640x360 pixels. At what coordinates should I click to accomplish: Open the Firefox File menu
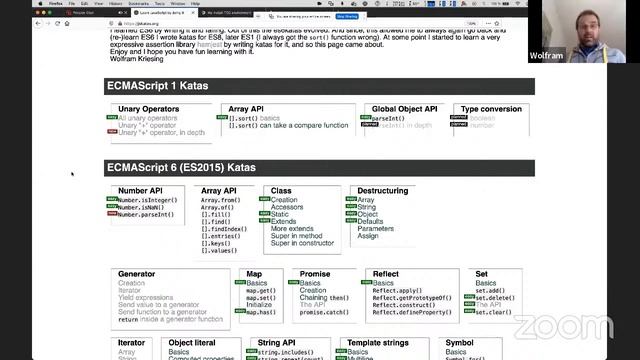point(71,4)
